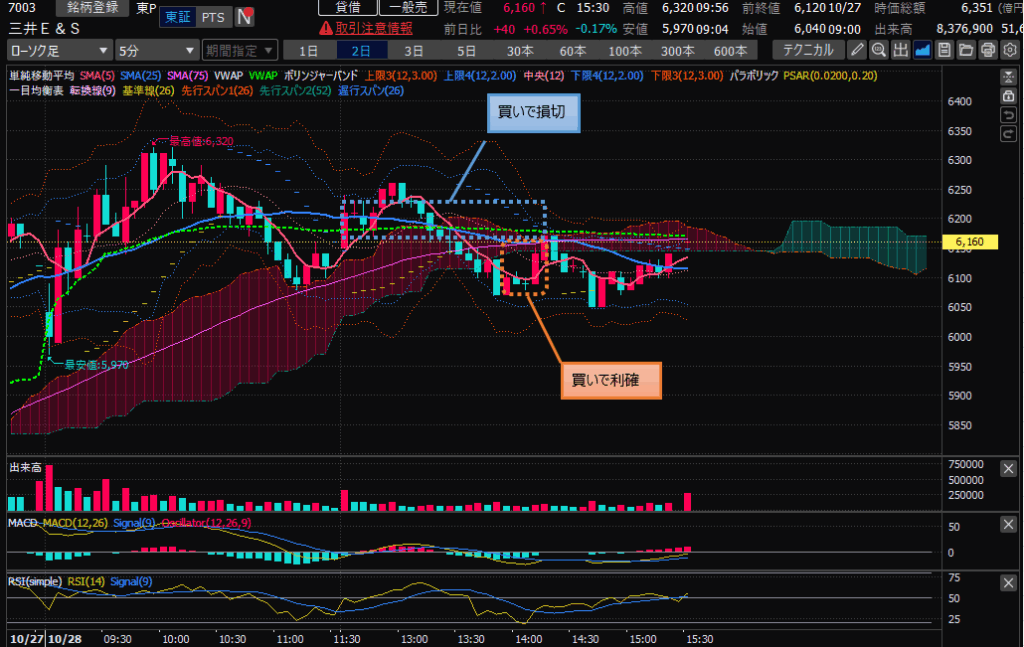Click the padlock lock icon beside price axis
This screenshot has width=1024, height=647.
[1009, 96]
